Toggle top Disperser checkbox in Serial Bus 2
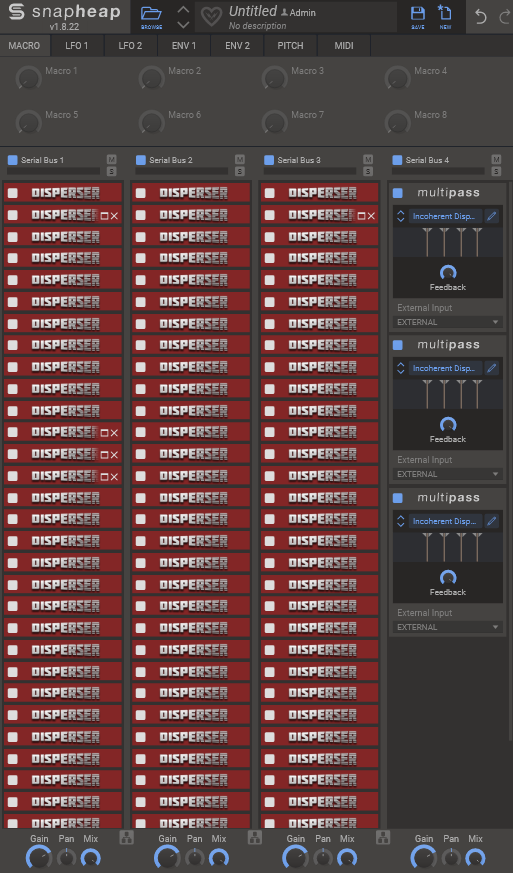Image resolution: width=513 pixels, height=873 pixels. (x=141, y=193)
